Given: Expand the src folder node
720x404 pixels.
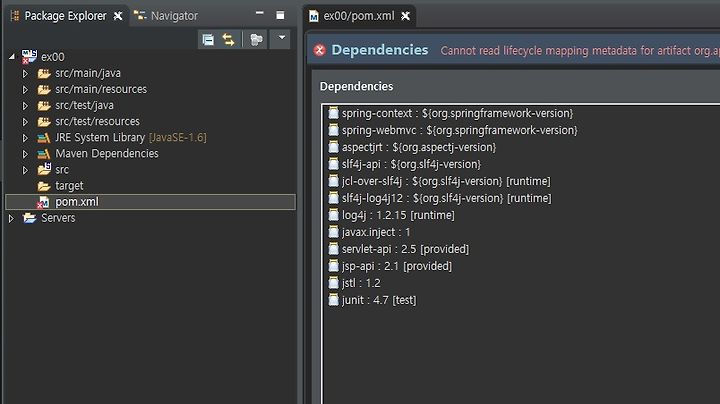Looking at the screenshot, I should (x=25, y=170).
